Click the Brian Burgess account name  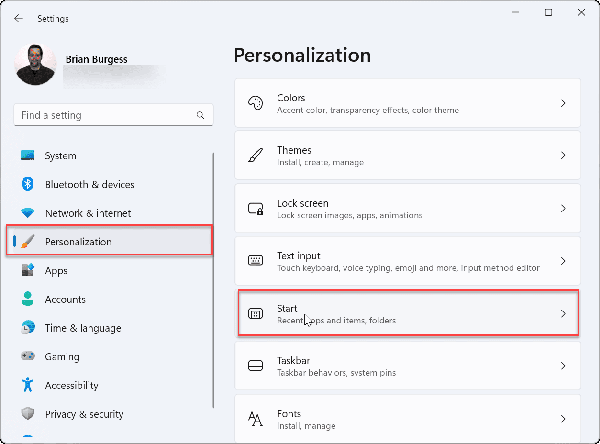[x=96, y=59]
